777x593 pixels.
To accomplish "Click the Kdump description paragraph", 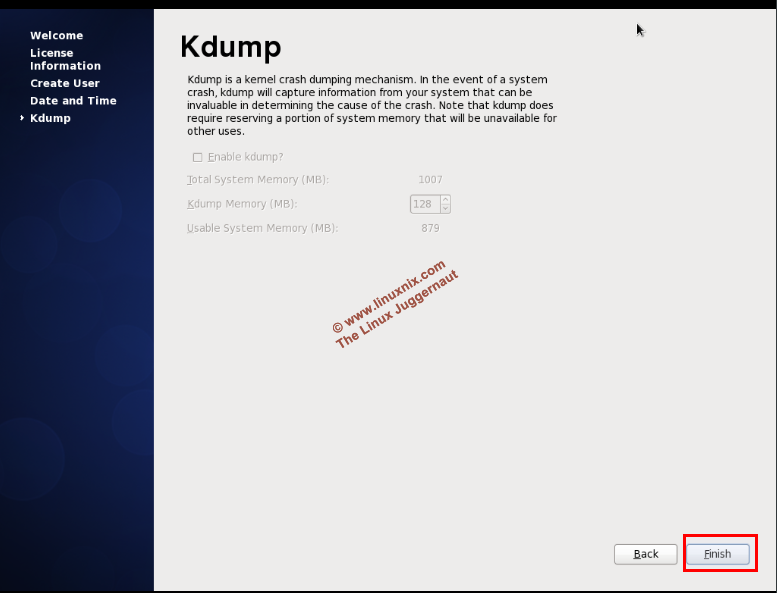I will [370, 105].
